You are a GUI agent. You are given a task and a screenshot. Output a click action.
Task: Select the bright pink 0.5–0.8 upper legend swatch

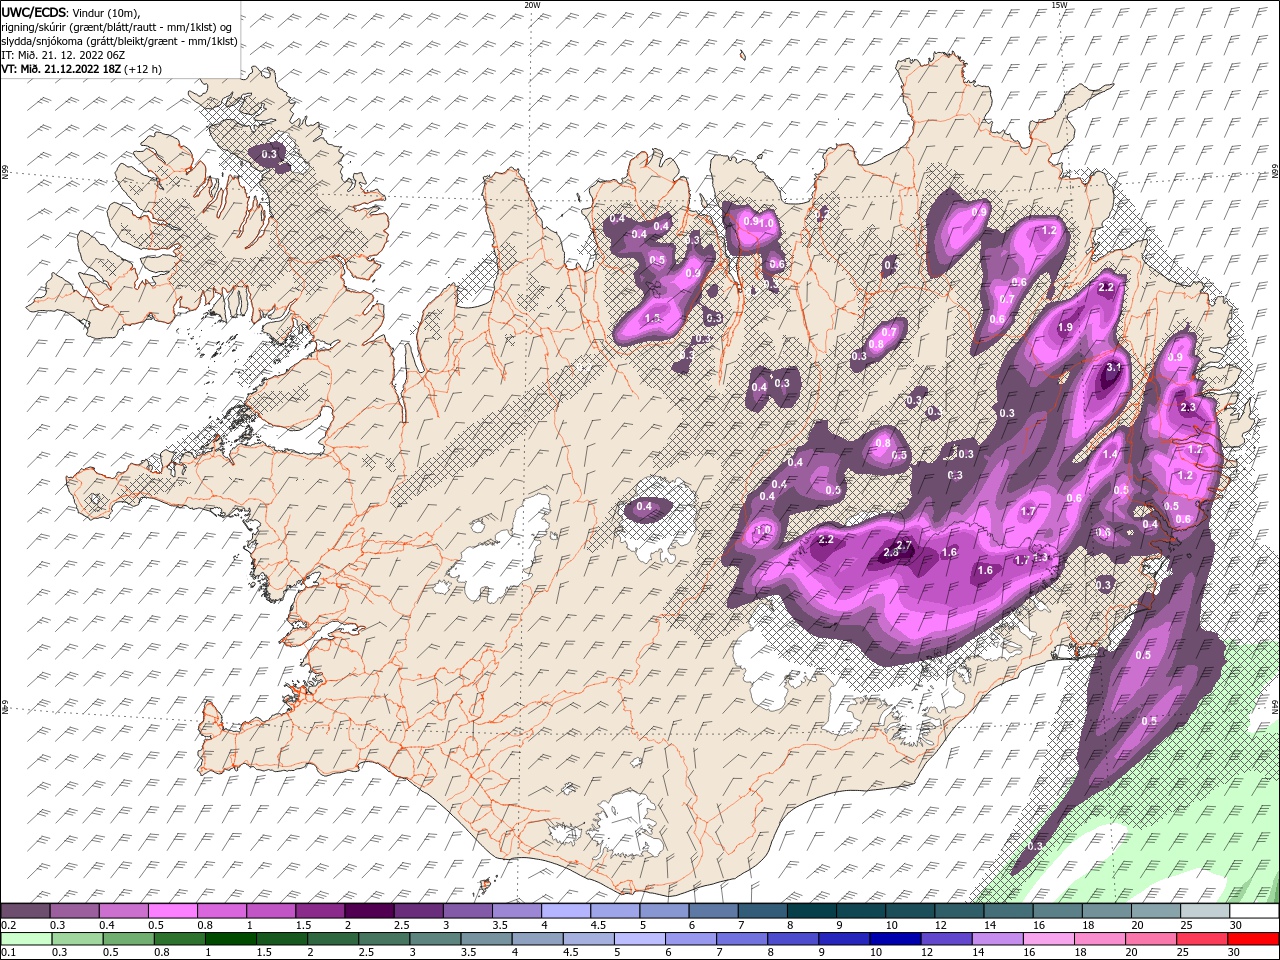click(172, 910)
